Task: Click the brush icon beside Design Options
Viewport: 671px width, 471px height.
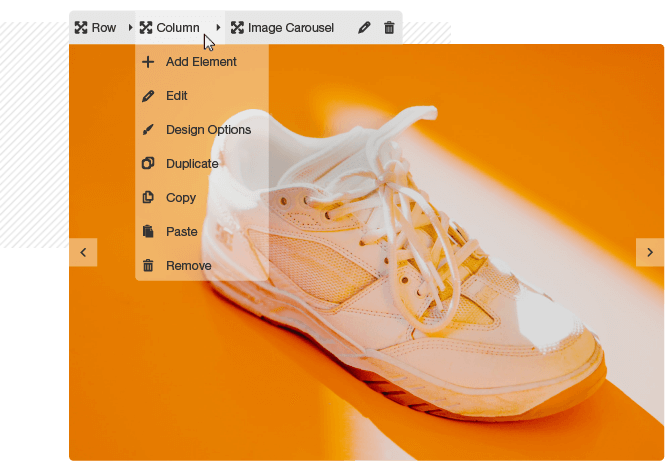Action: coord(148,130)
